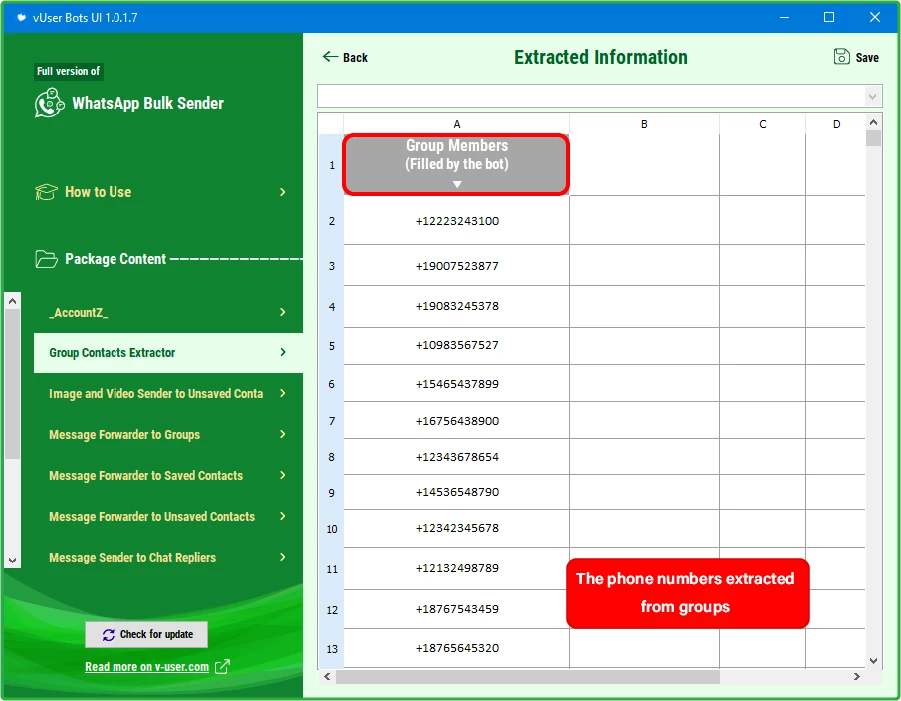Viewport: 901px width, 701px height.
Task: Select row 13 header
Action: [332, 648]
